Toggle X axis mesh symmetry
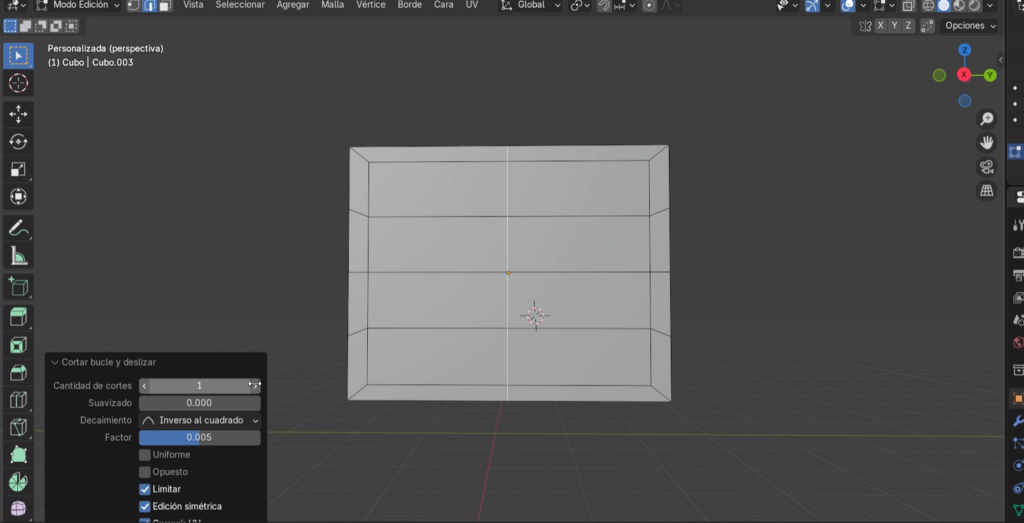 pos(880,25)
